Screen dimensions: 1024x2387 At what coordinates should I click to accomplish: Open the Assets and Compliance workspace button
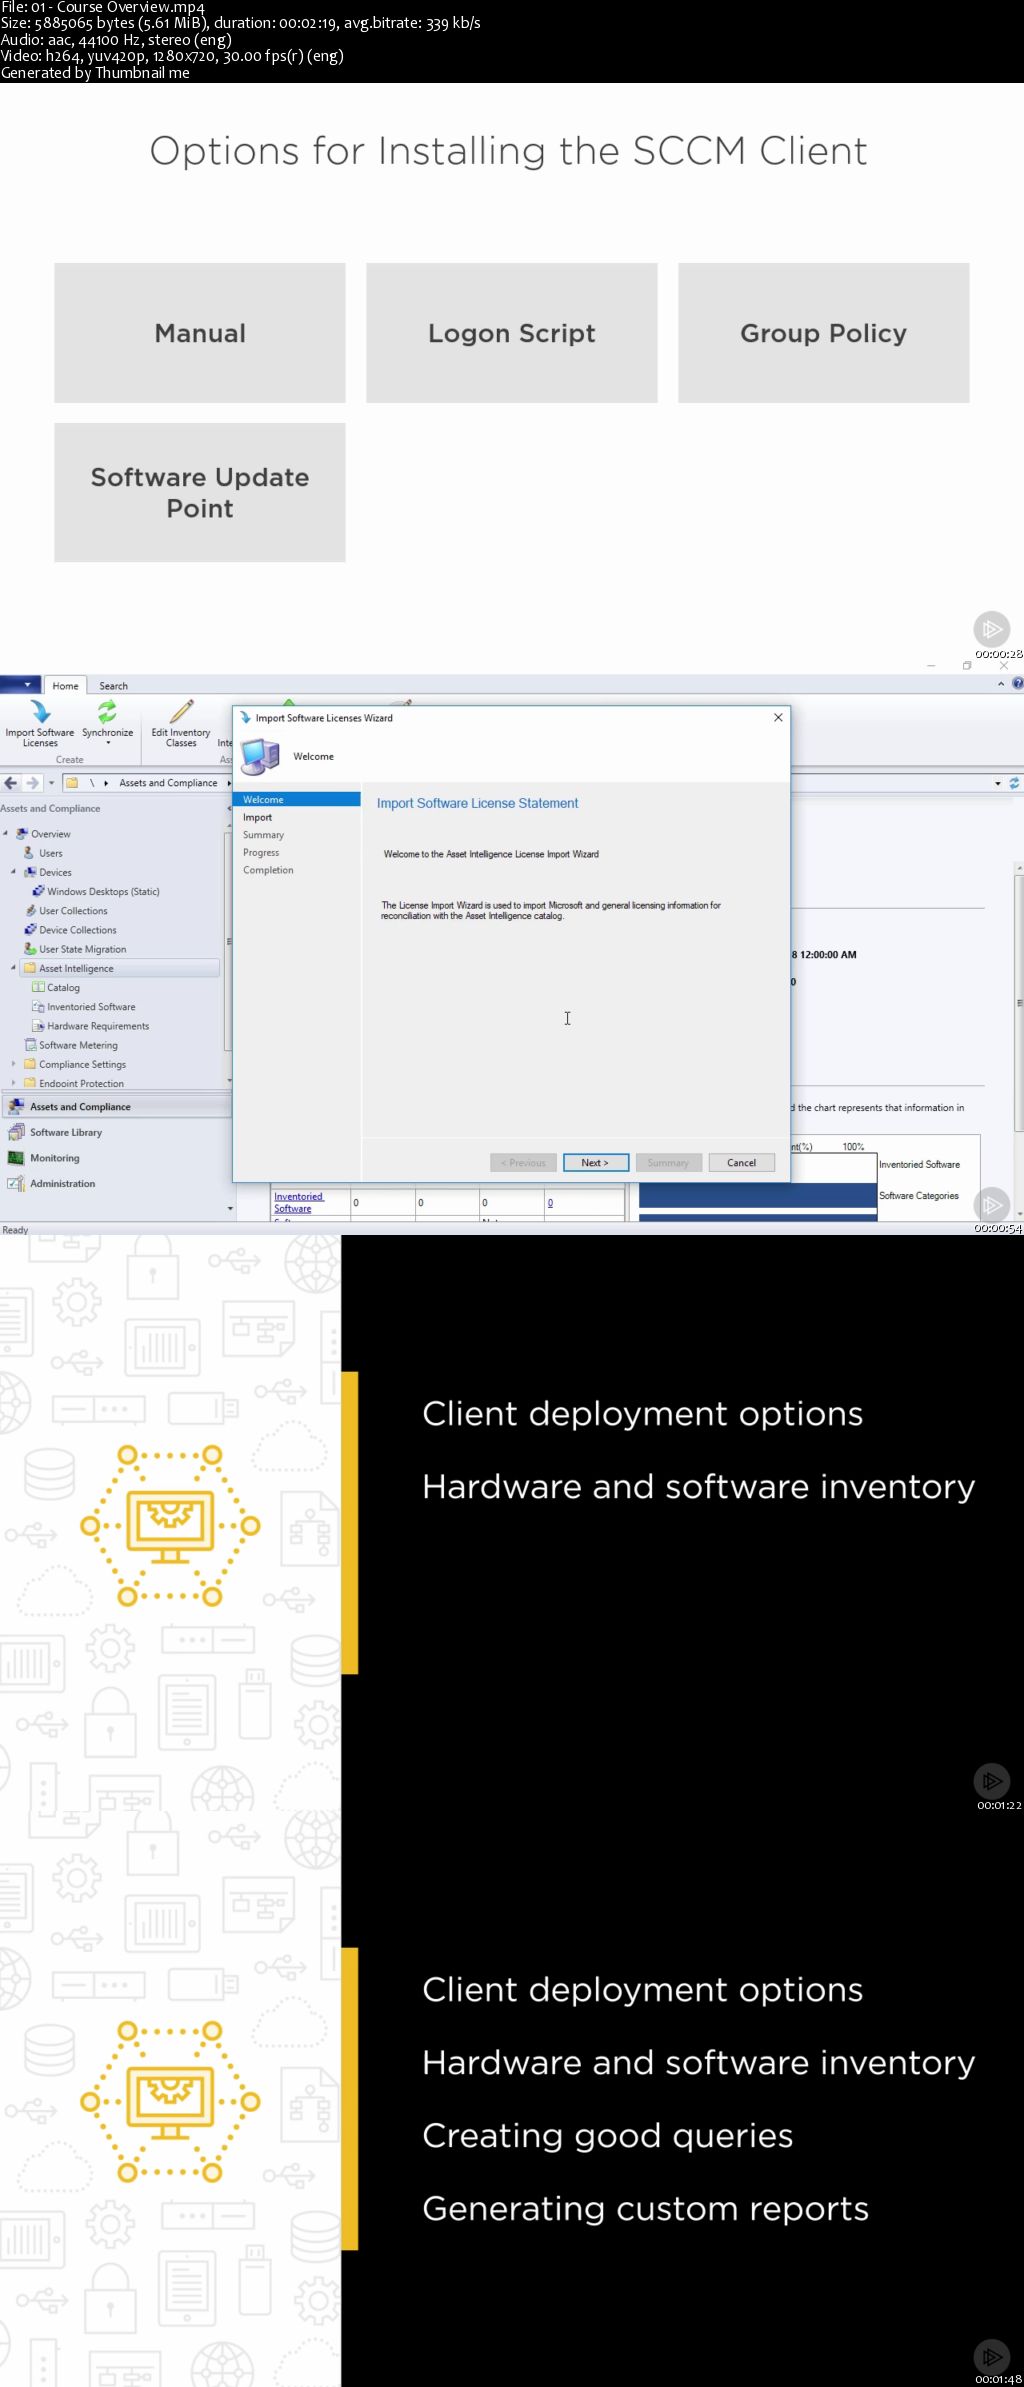[x=115, y=1107]
